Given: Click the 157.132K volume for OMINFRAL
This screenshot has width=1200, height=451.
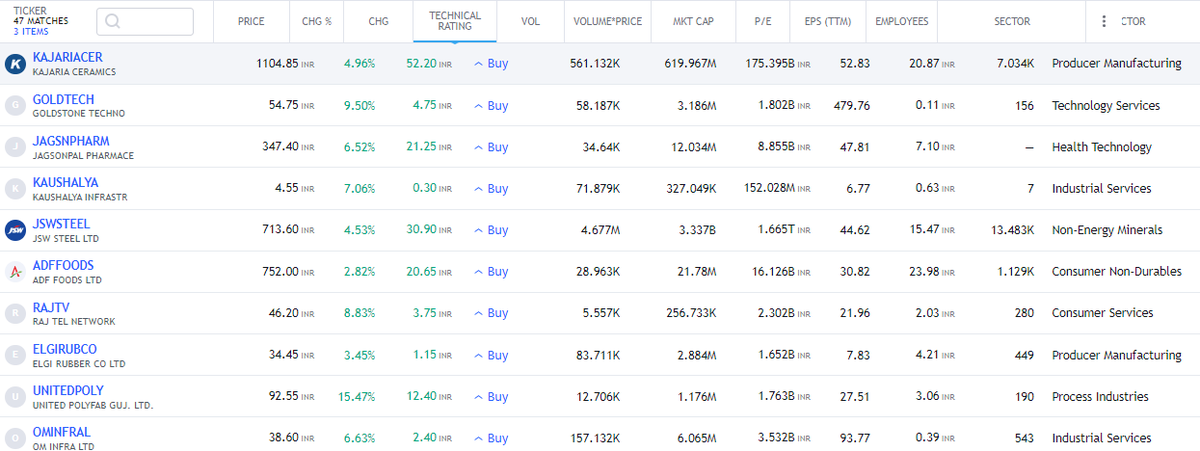Looking at the screenshot, I should click(594, 438).
